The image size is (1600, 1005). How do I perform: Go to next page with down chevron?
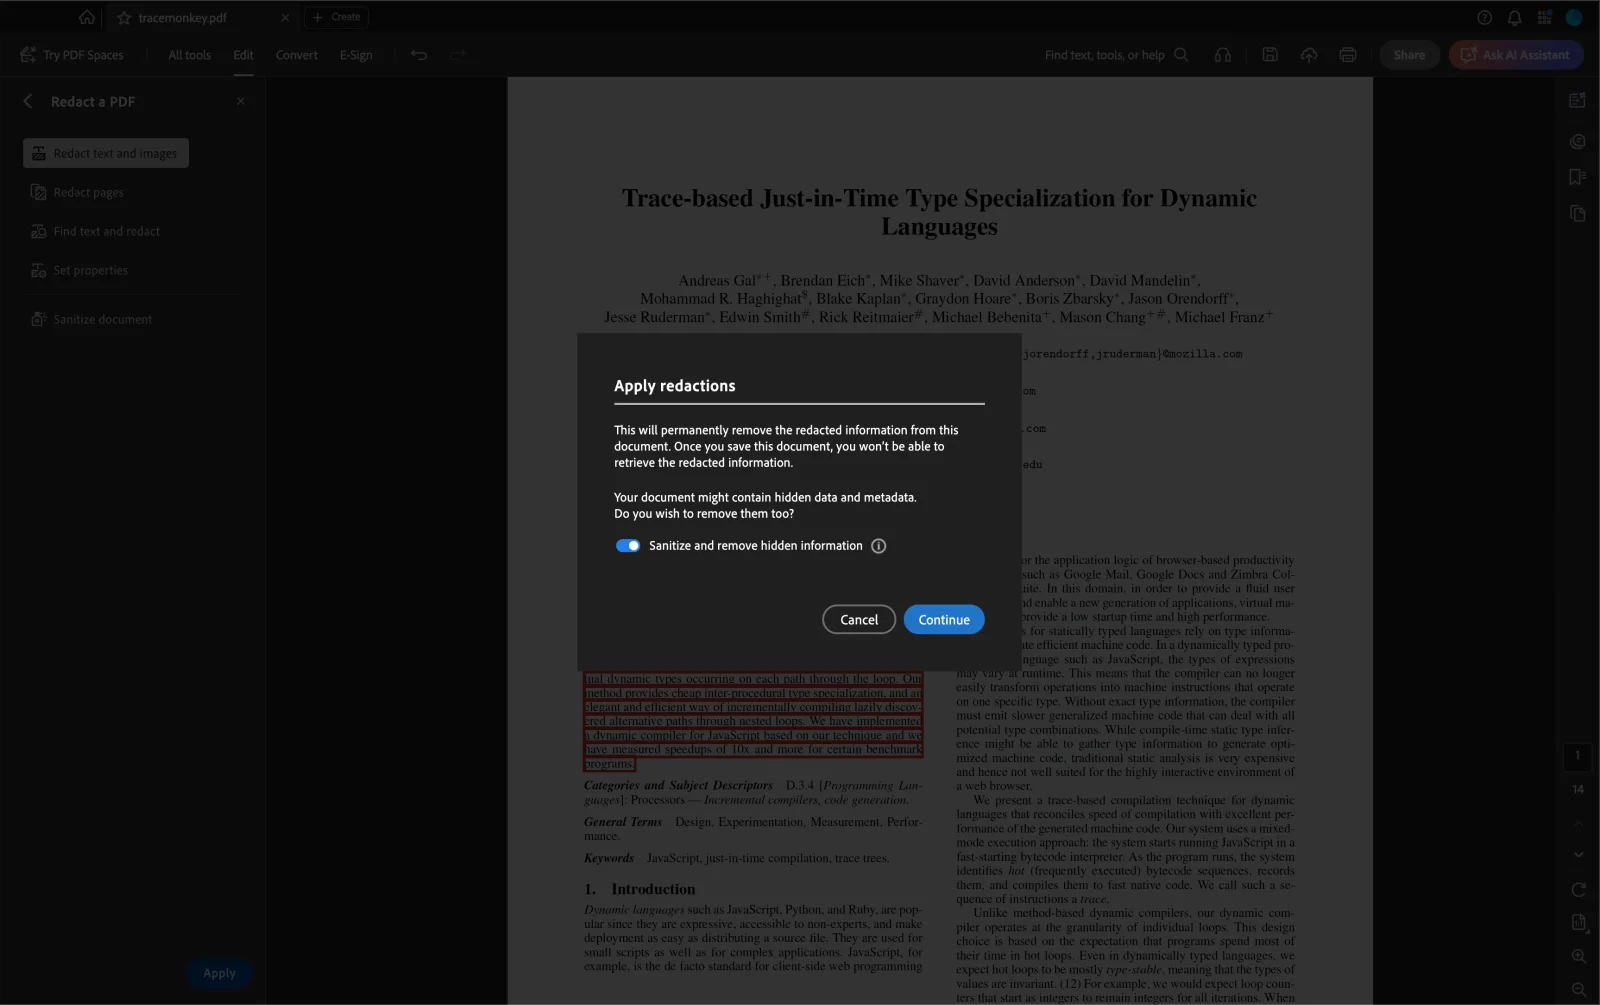1578,855
